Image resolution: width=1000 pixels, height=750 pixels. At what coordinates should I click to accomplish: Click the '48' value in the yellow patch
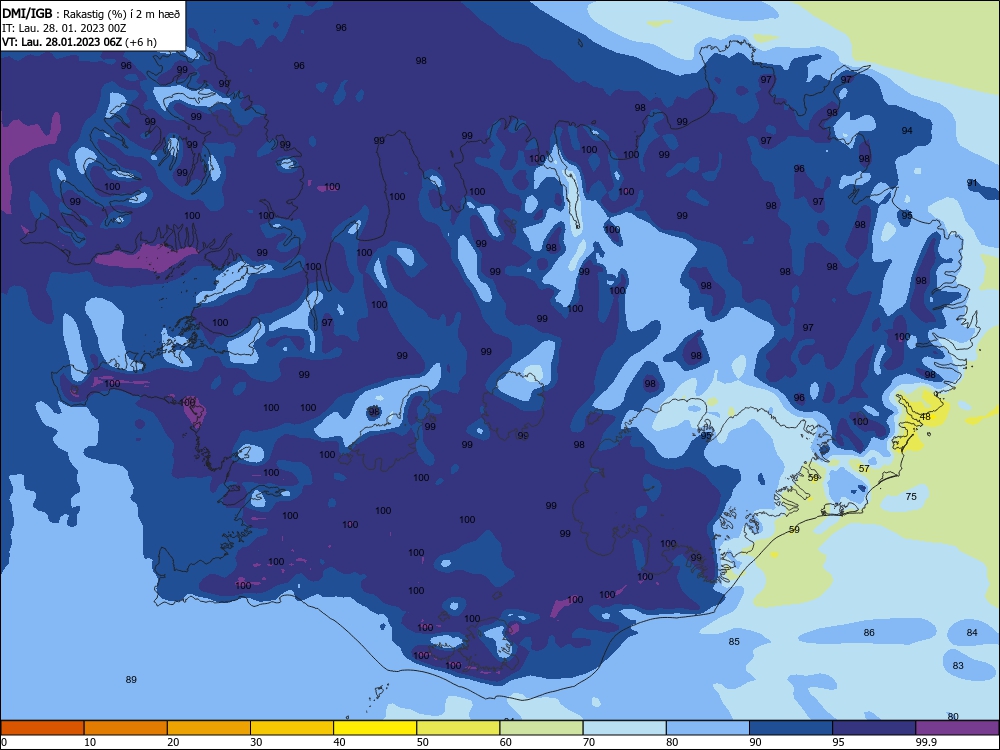tap(925, 416)
